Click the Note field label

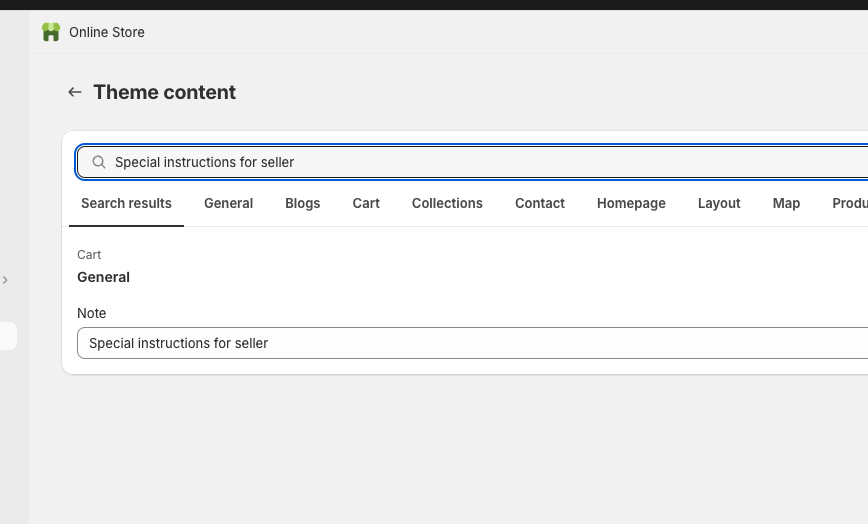pos(91,313)
